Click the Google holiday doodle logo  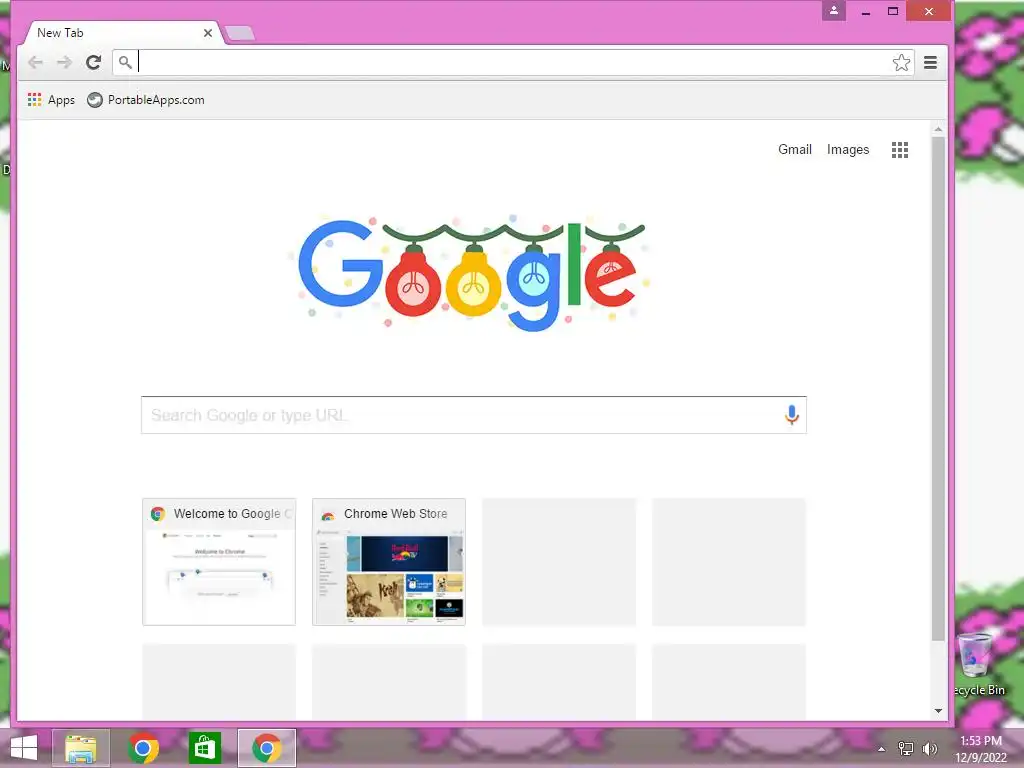pos(470,273)
